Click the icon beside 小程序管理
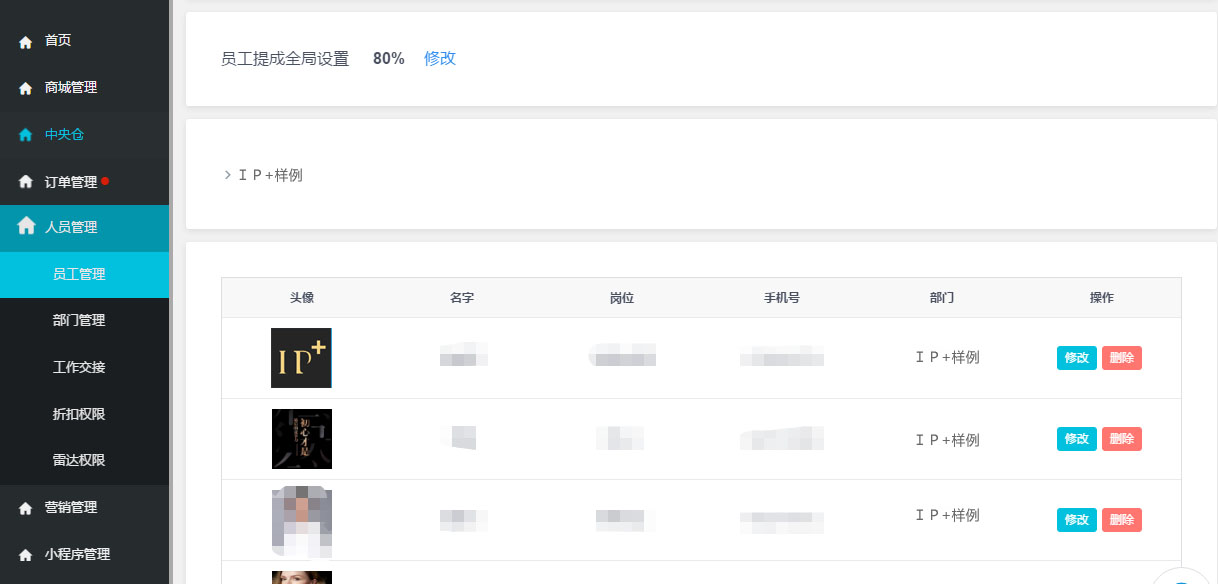The height and width of the screenshot is (584, 1218). click(26, 555)
